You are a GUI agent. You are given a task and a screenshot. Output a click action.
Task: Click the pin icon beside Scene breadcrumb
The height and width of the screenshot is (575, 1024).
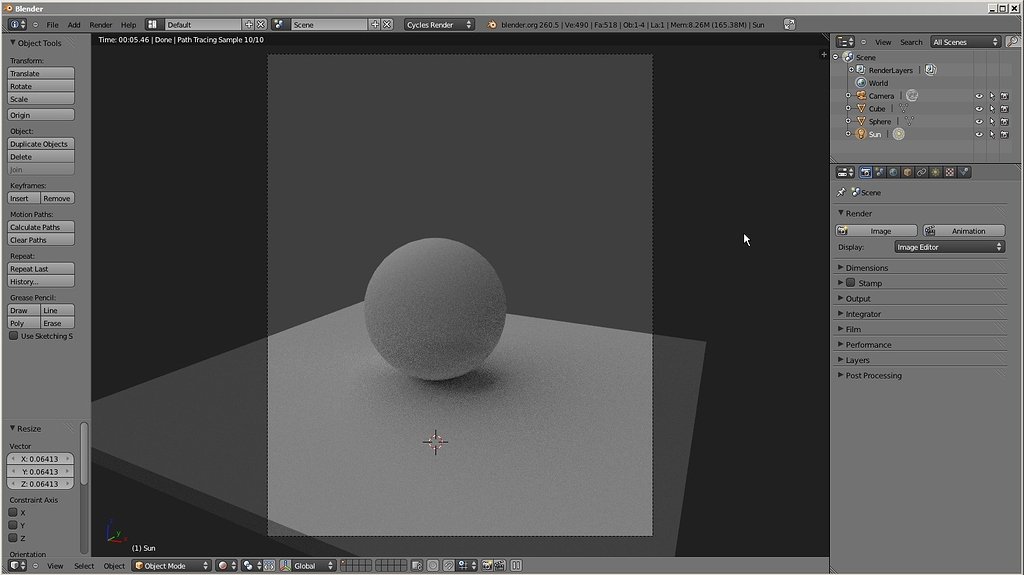point(841,192)
